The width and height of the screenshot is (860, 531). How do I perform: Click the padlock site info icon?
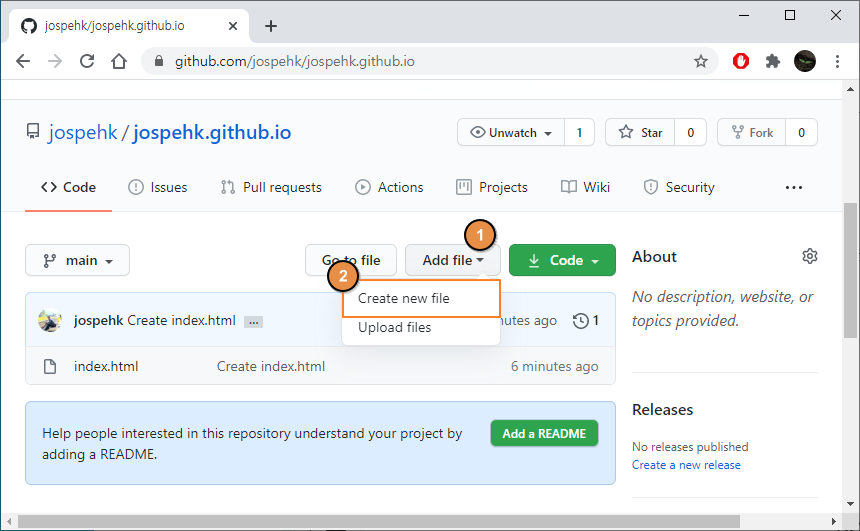point(159,61)
